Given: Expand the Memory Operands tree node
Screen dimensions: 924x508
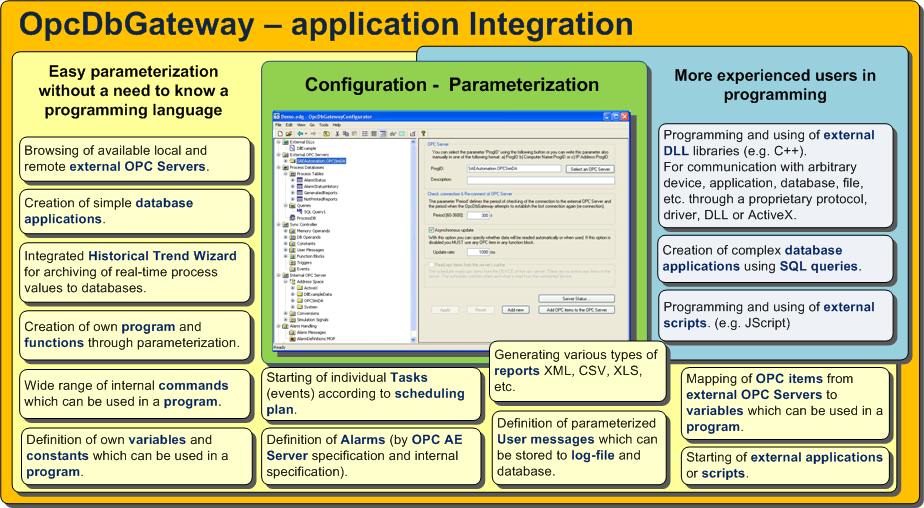Looking at the screenshot, I should [x=285, y=230].
